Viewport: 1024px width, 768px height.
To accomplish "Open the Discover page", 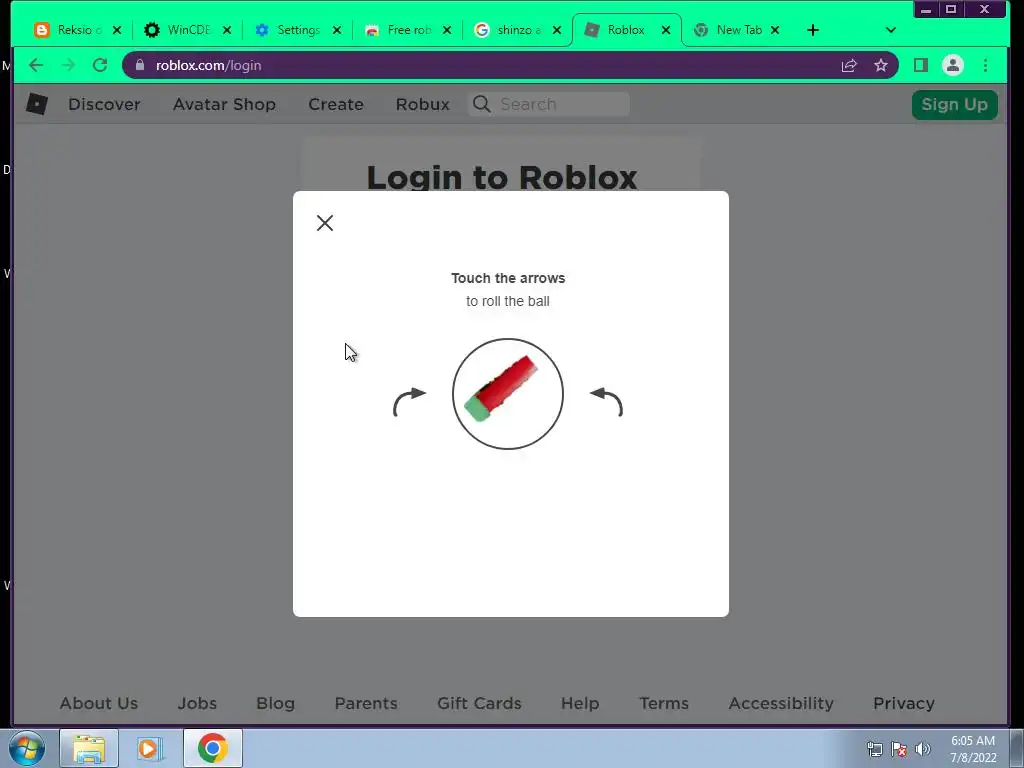I will tap(104, 104).
